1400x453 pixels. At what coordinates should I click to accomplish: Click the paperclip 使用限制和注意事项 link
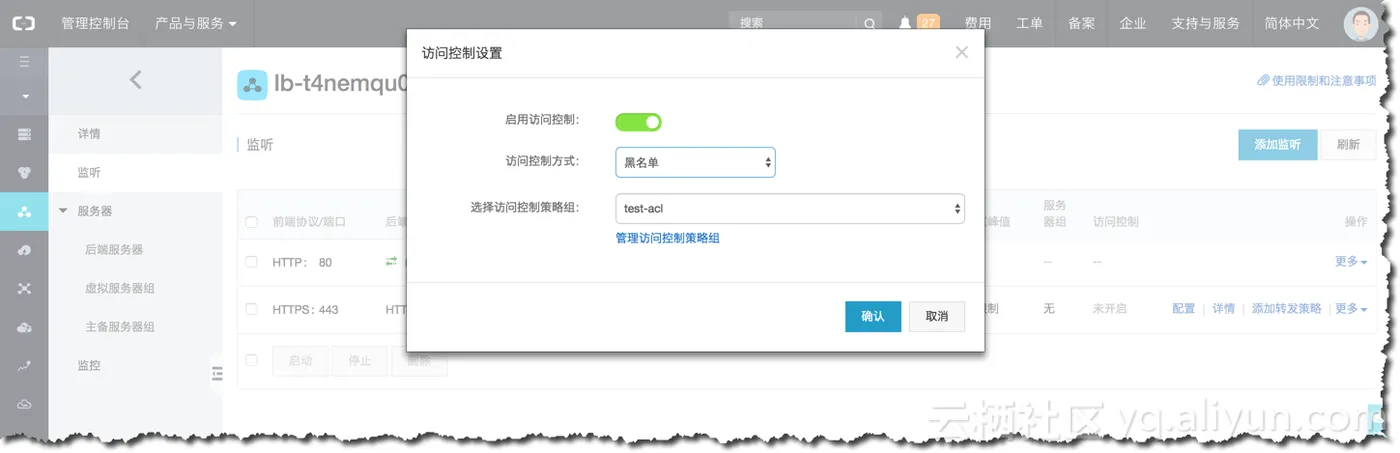1316,81
